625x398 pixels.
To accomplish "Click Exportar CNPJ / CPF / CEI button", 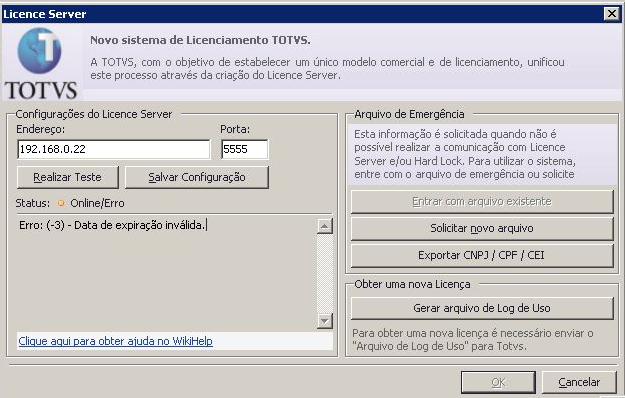I will (482, 255).
